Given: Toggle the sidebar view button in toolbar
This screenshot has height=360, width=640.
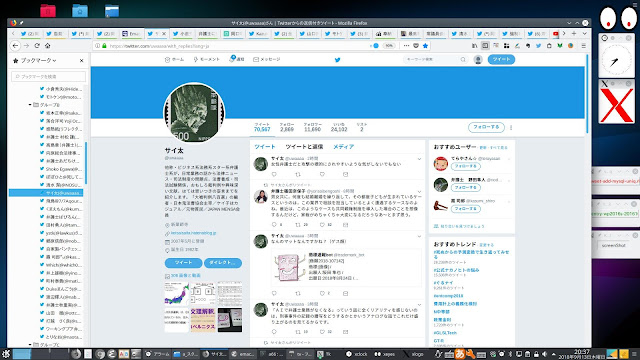Looking at the screenshot, I should pyautogui.click(x=485, y=46).
